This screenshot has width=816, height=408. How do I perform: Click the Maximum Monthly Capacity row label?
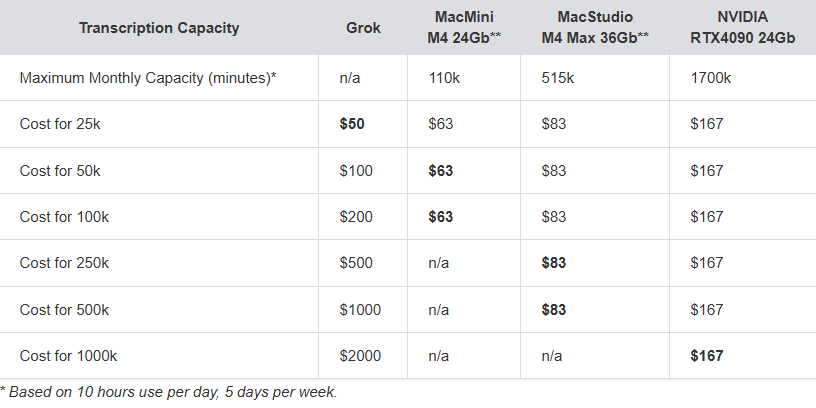point(148,78)
